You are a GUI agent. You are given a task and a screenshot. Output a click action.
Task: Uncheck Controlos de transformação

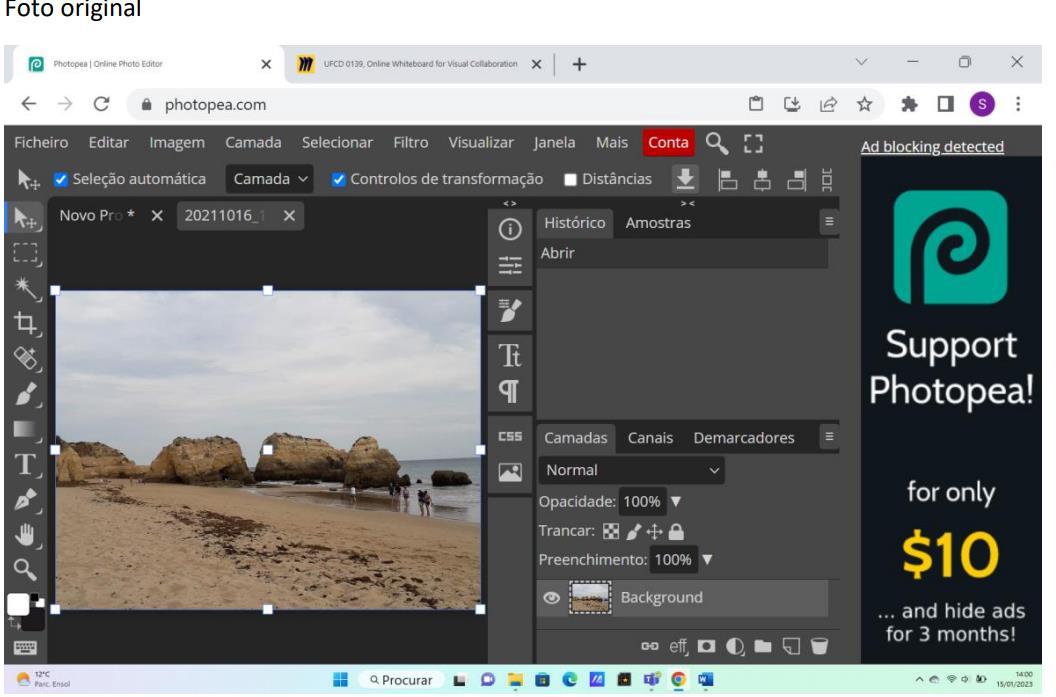pyautogui.click(x=338, y=180)
